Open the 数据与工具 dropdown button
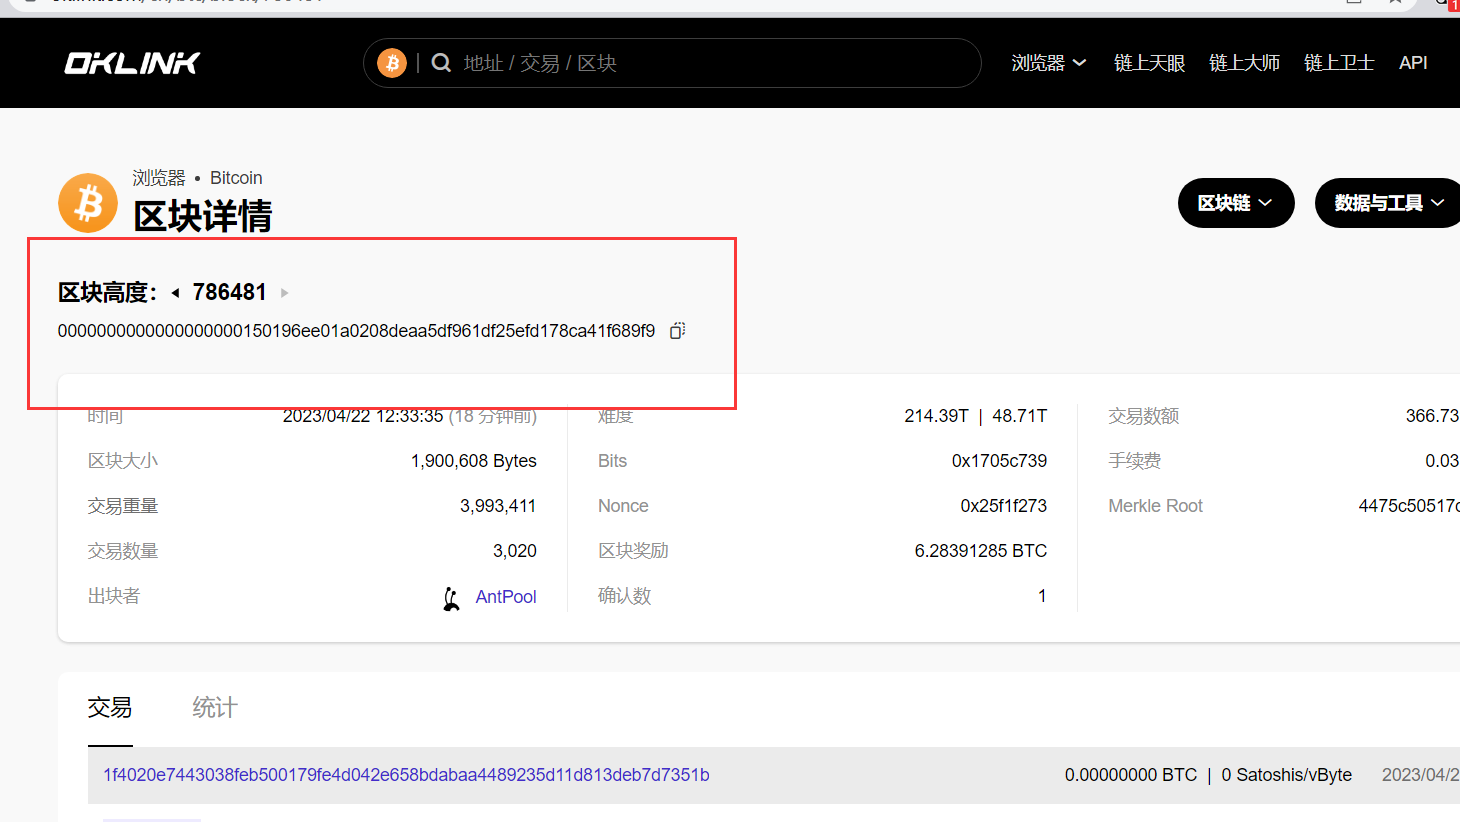Viewport: 1460px width, 822px height. 1388,203
